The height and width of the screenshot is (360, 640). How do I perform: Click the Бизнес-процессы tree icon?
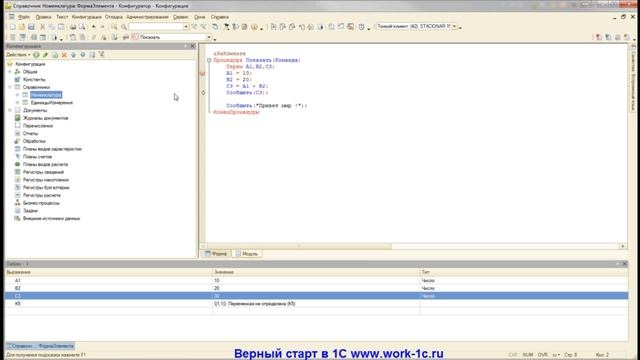18,203
